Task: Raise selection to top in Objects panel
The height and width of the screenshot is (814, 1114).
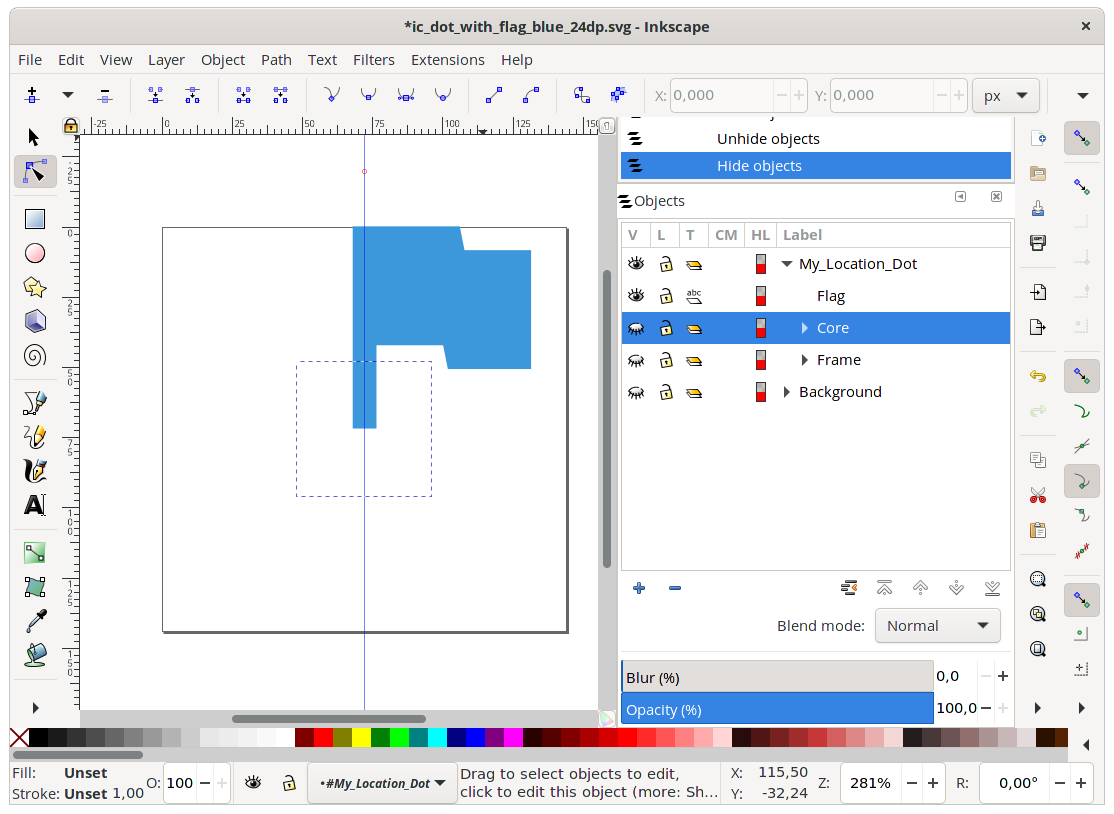Action: [884, 588]
